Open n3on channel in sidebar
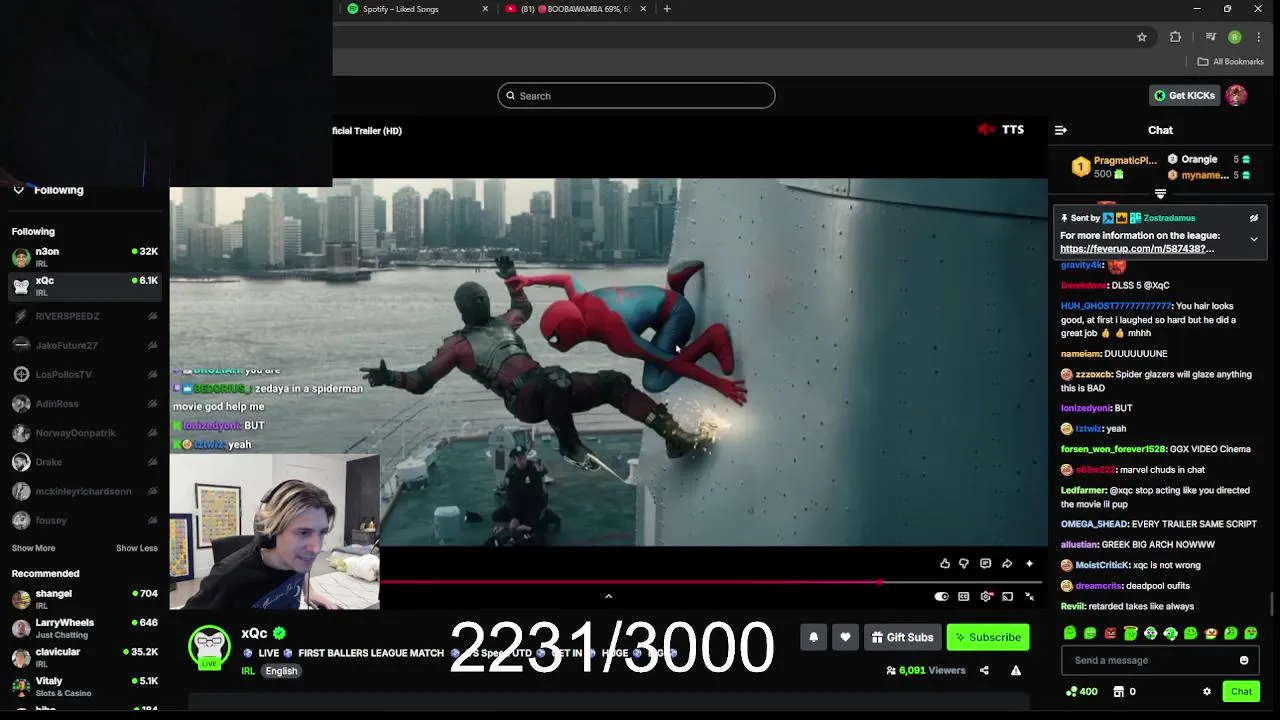Screen dimensions: 1280x720 coord(85,257)
